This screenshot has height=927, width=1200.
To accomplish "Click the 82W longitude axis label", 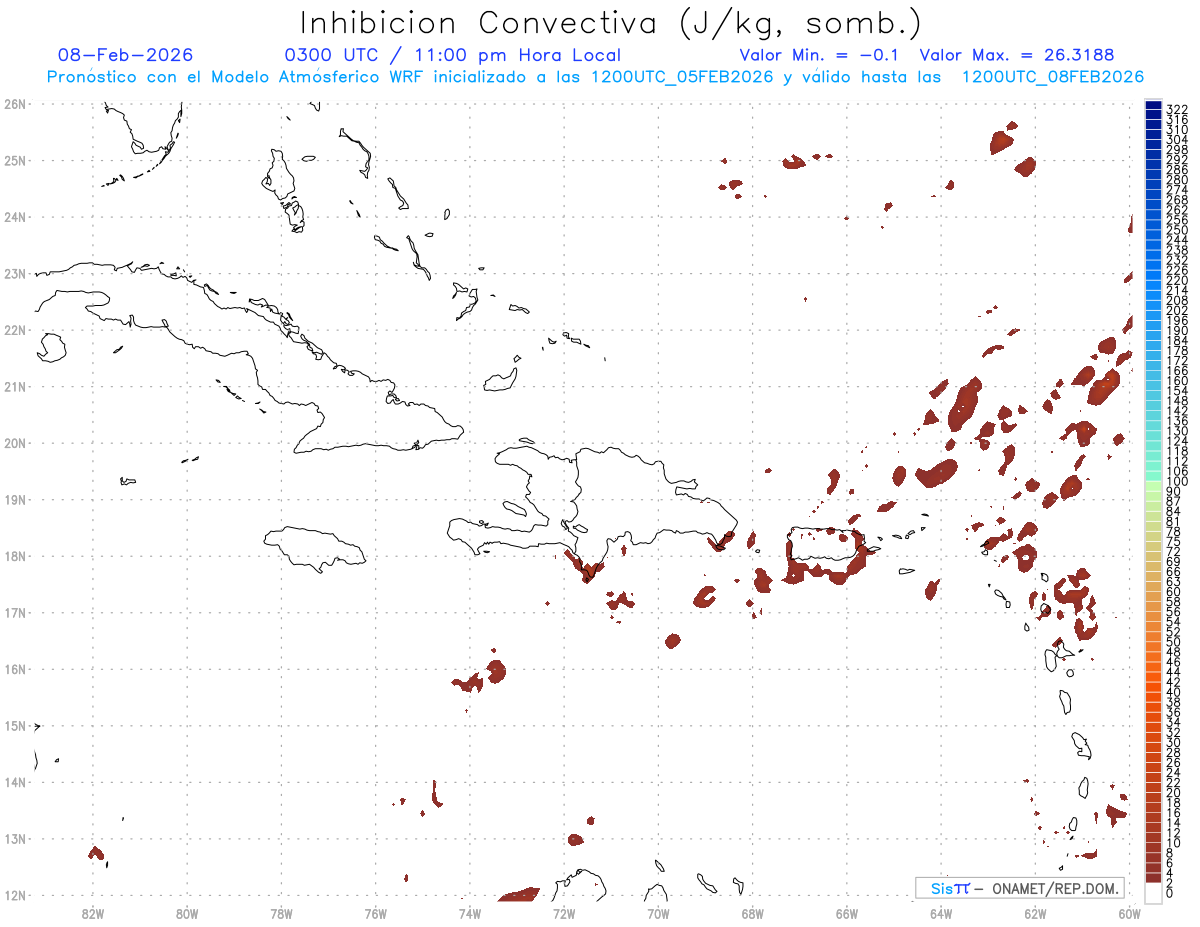I will [x=93, y=913].
